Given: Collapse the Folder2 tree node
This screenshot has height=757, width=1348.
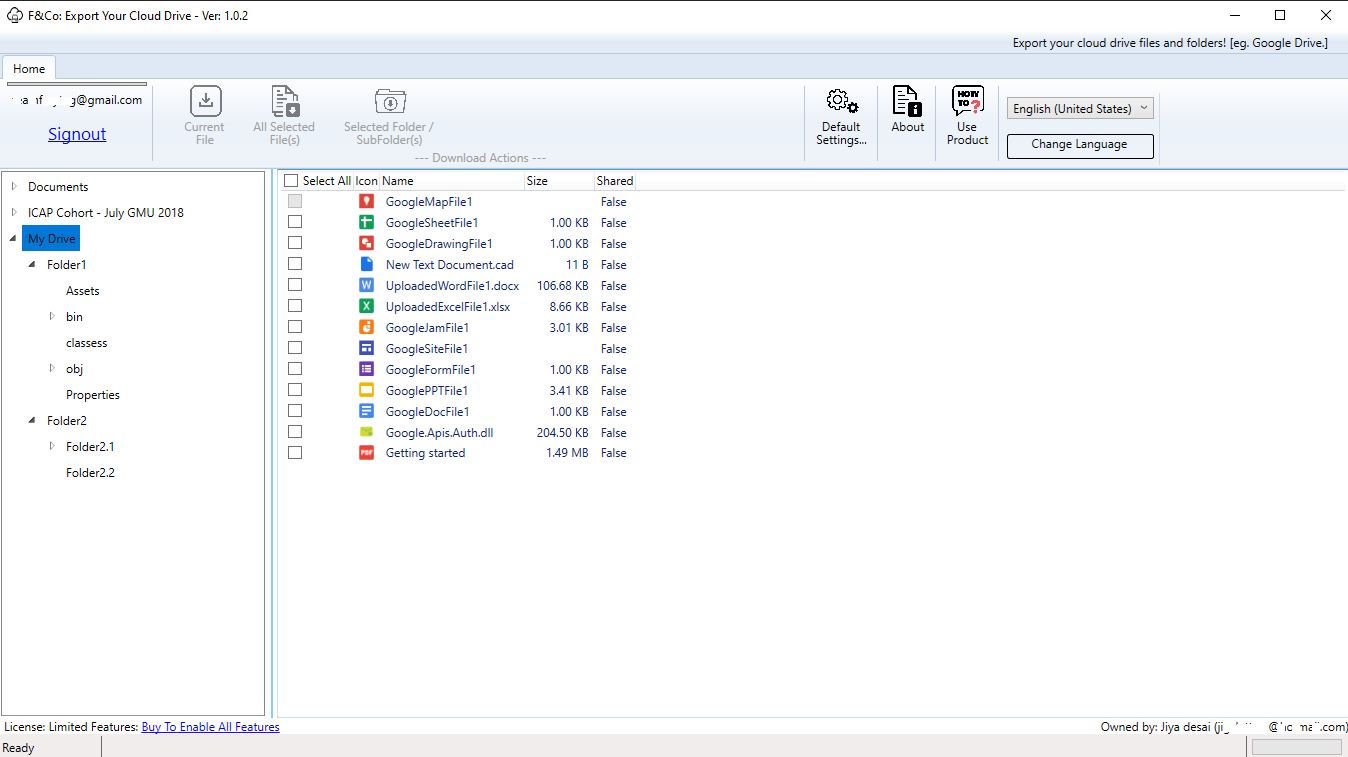Looking at the screenshot, I should pyautogui.click(x=33, y=421).
